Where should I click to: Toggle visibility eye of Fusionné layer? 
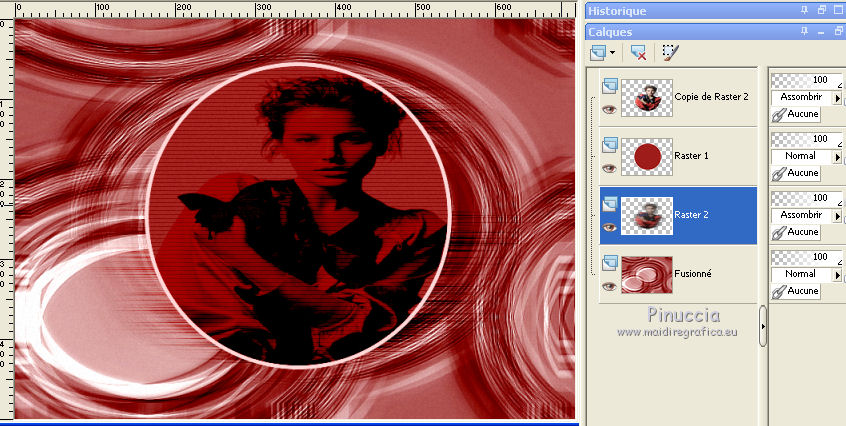coord(610,286)
